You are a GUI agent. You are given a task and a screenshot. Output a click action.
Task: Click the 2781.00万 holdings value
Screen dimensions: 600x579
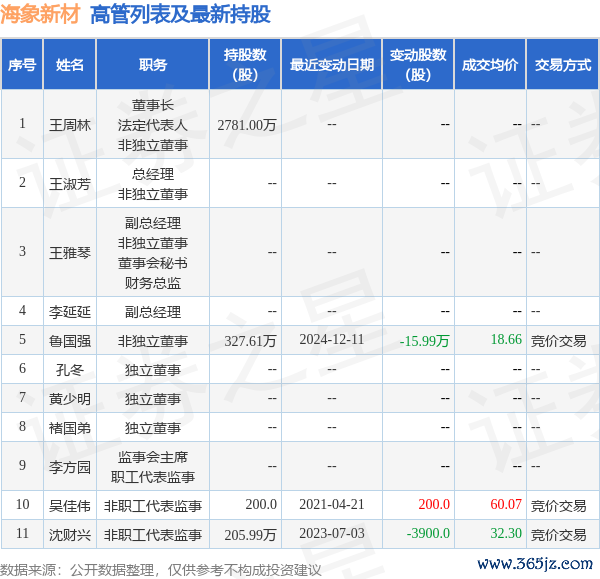tap(247, 125)
